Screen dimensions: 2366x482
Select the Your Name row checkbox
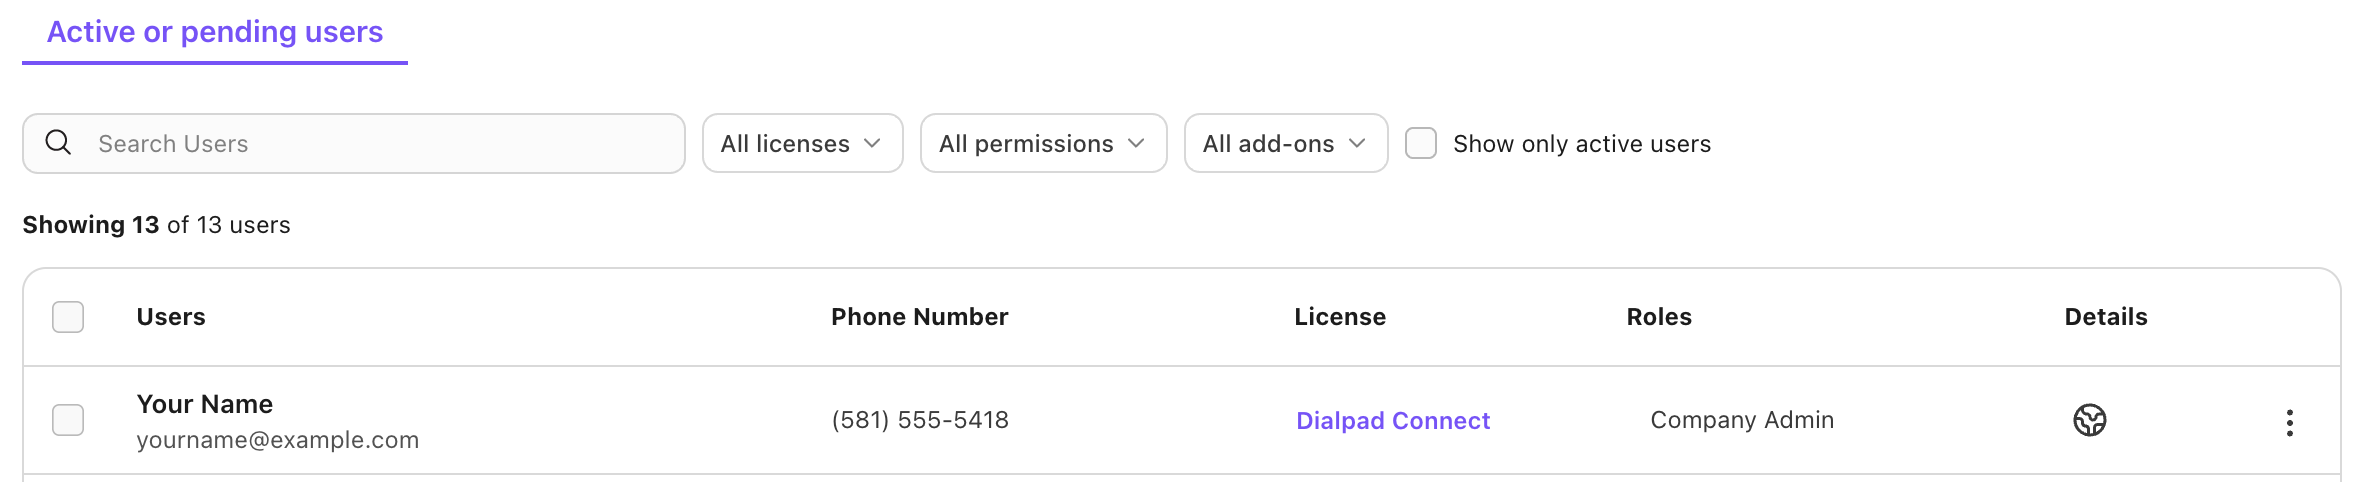coord(68,420)
